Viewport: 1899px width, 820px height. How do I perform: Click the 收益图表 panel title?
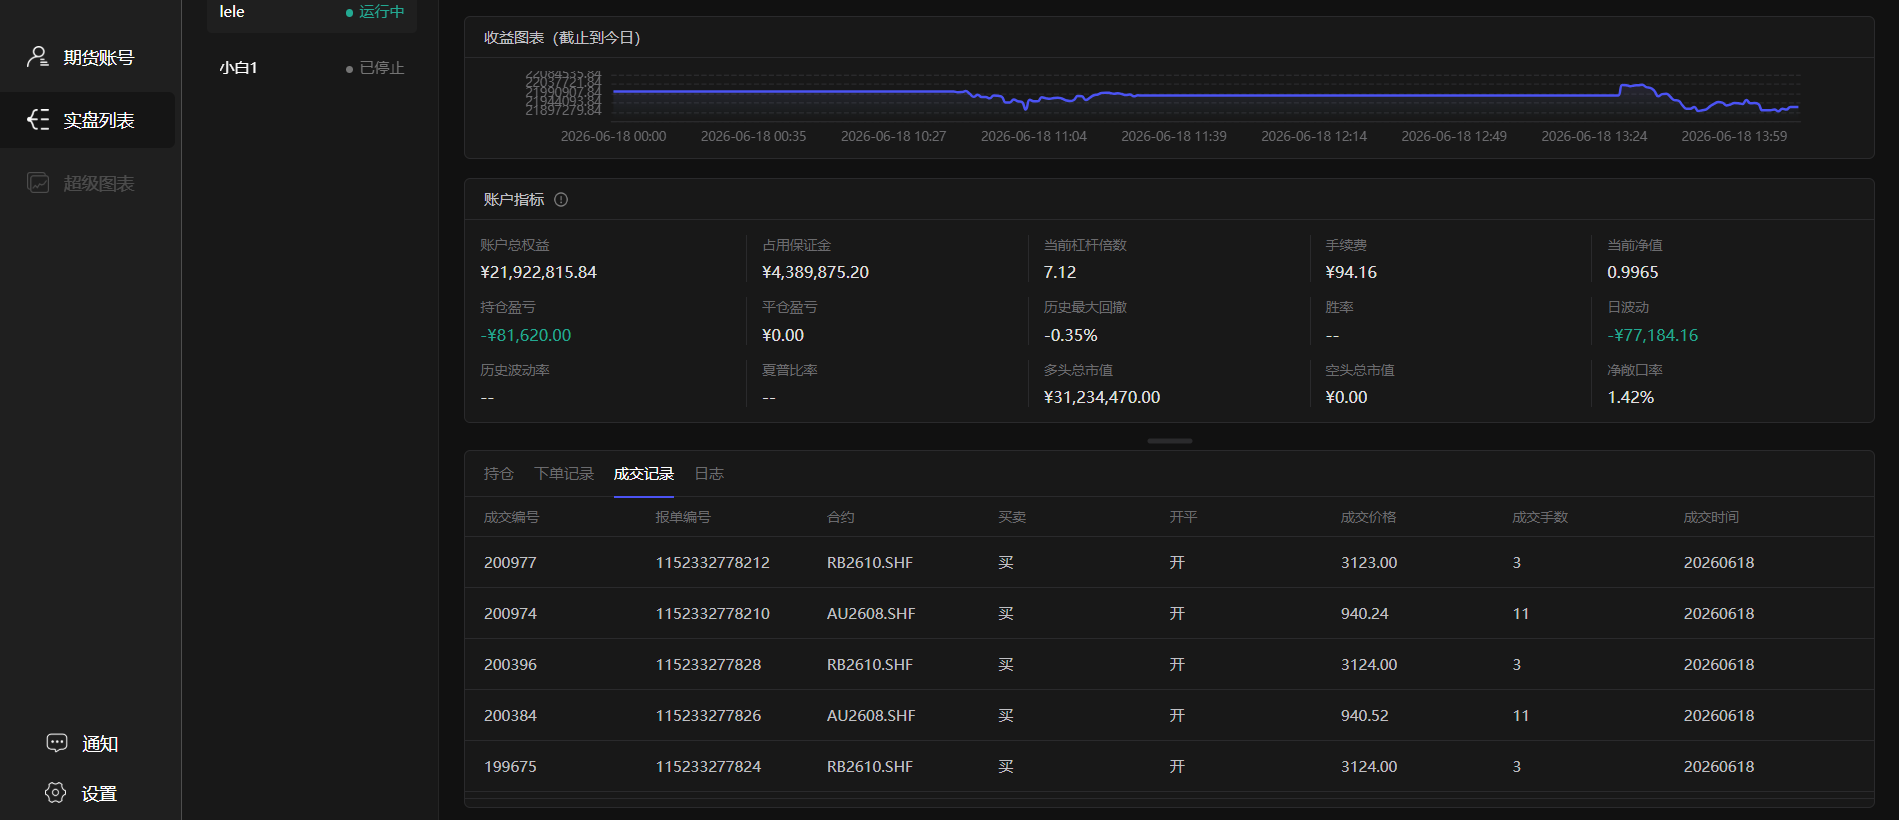tap(562, 37)
